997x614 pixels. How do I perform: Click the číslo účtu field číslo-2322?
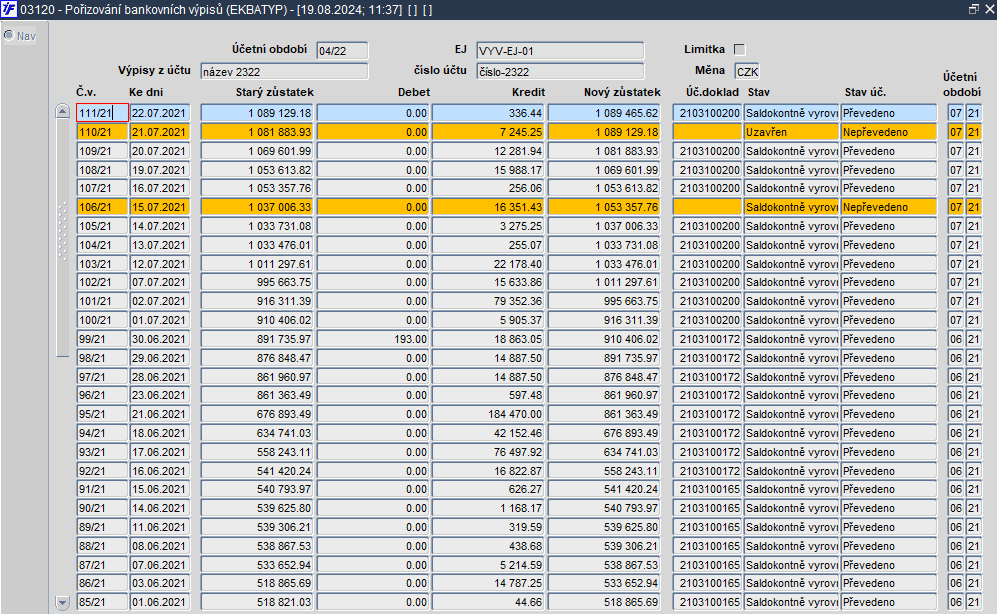click(x=560, y=72)
